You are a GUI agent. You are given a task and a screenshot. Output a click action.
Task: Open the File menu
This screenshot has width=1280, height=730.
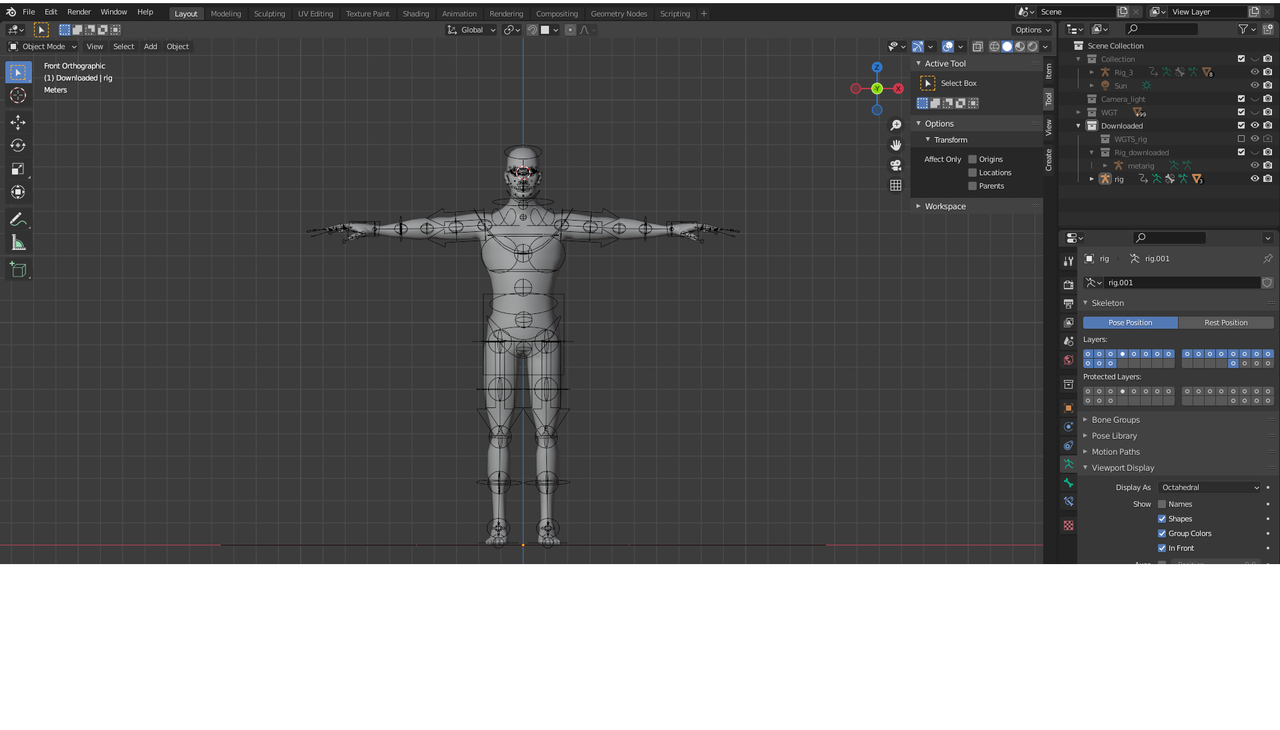[x=29, y=12]
